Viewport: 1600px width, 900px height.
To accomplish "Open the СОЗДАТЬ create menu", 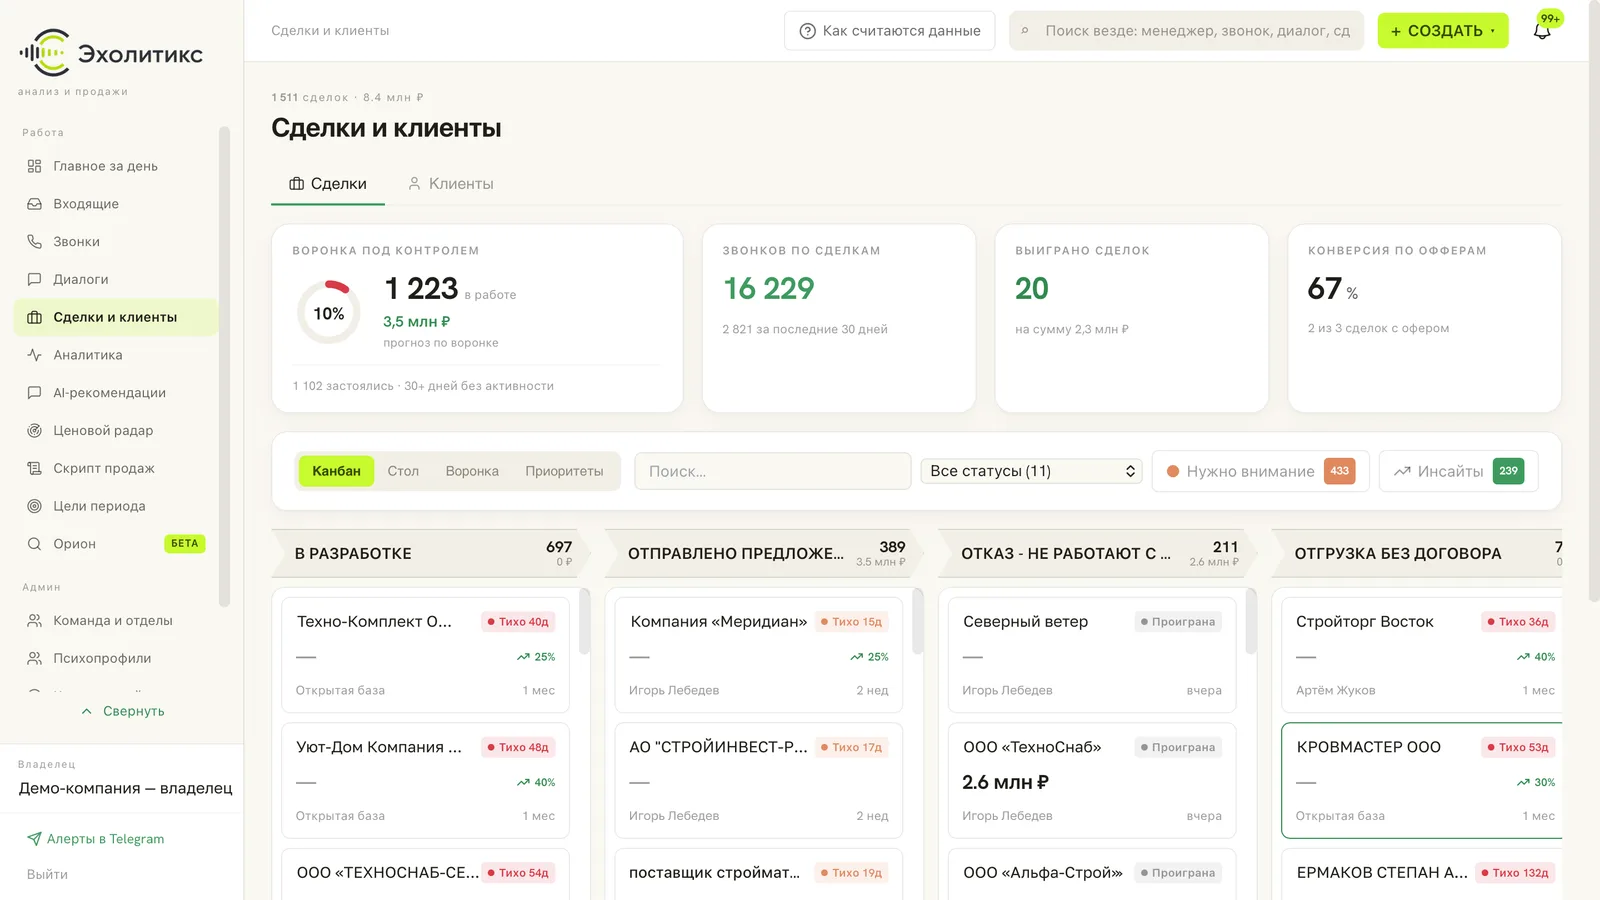I will point(1443,31).
